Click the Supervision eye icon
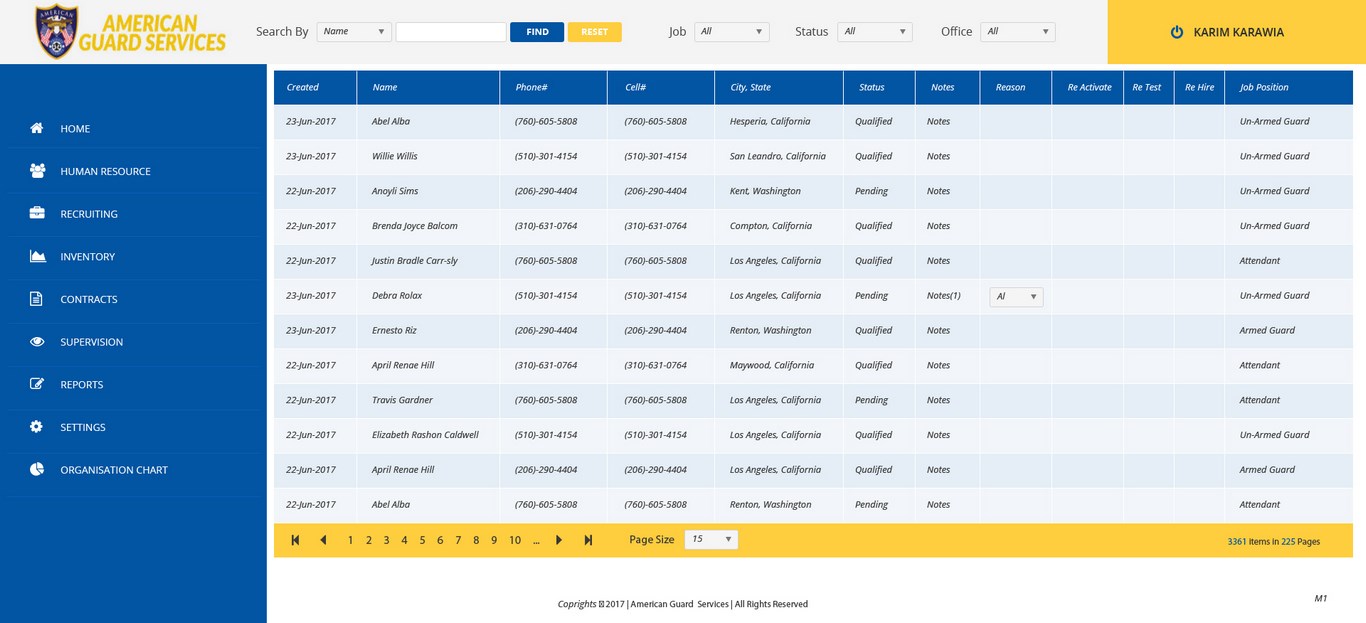The height and width of the screenshot is (623, 1366). click(x=37, y=342)
